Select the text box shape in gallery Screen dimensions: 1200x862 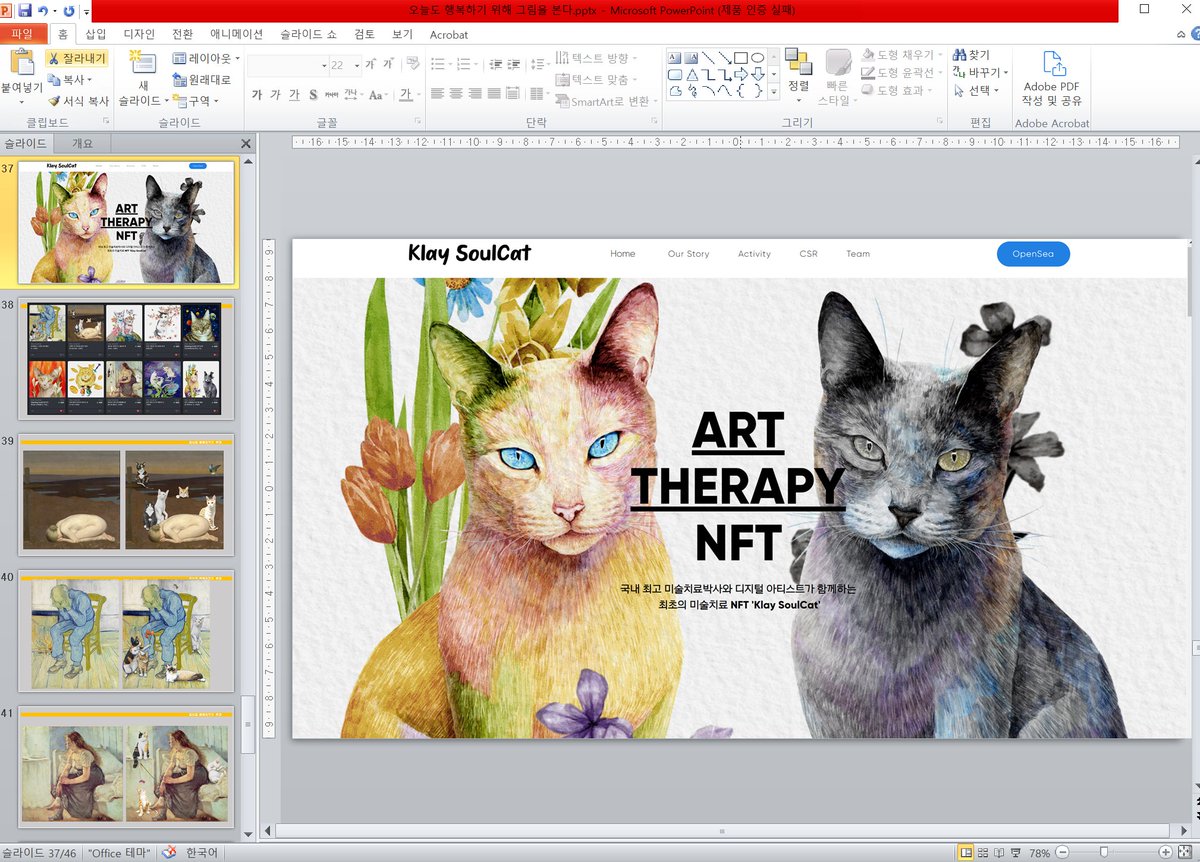point(675,58)
